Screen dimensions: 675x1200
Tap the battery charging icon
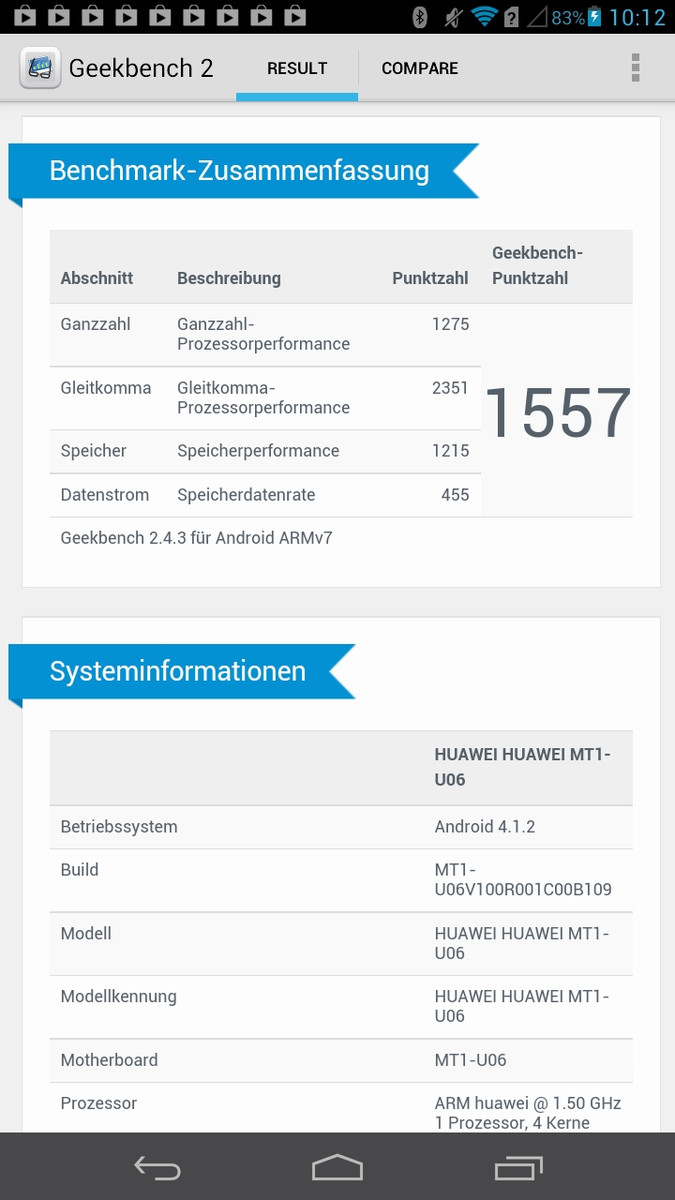pyautogui.click(x=596, y=17)
